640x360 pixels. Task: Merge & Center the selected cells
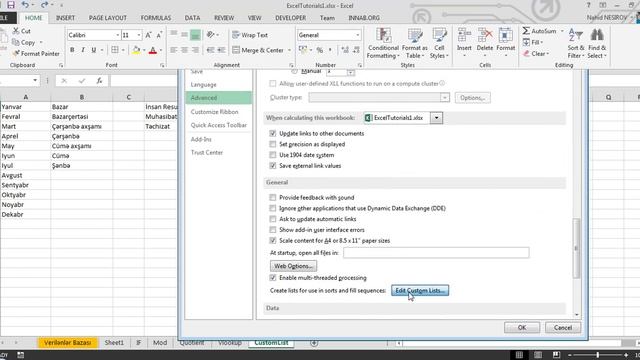click(x=258, y=50)
